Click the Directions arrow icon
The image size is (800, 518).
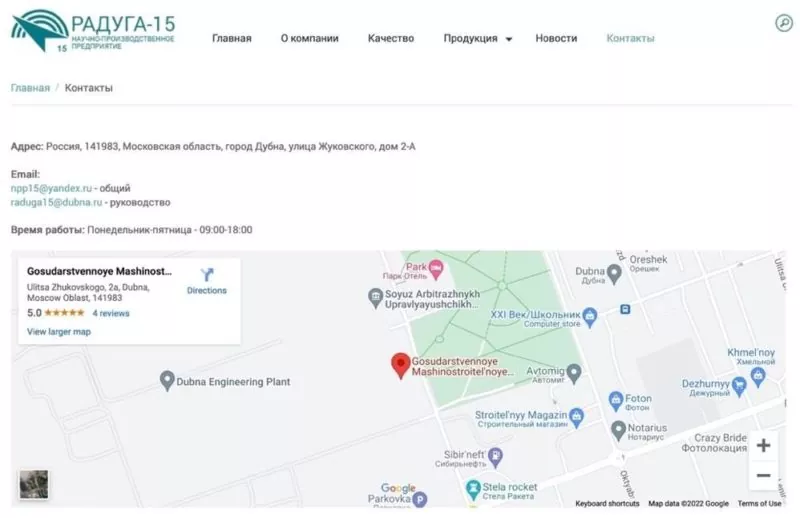click(x=207, y=275)
